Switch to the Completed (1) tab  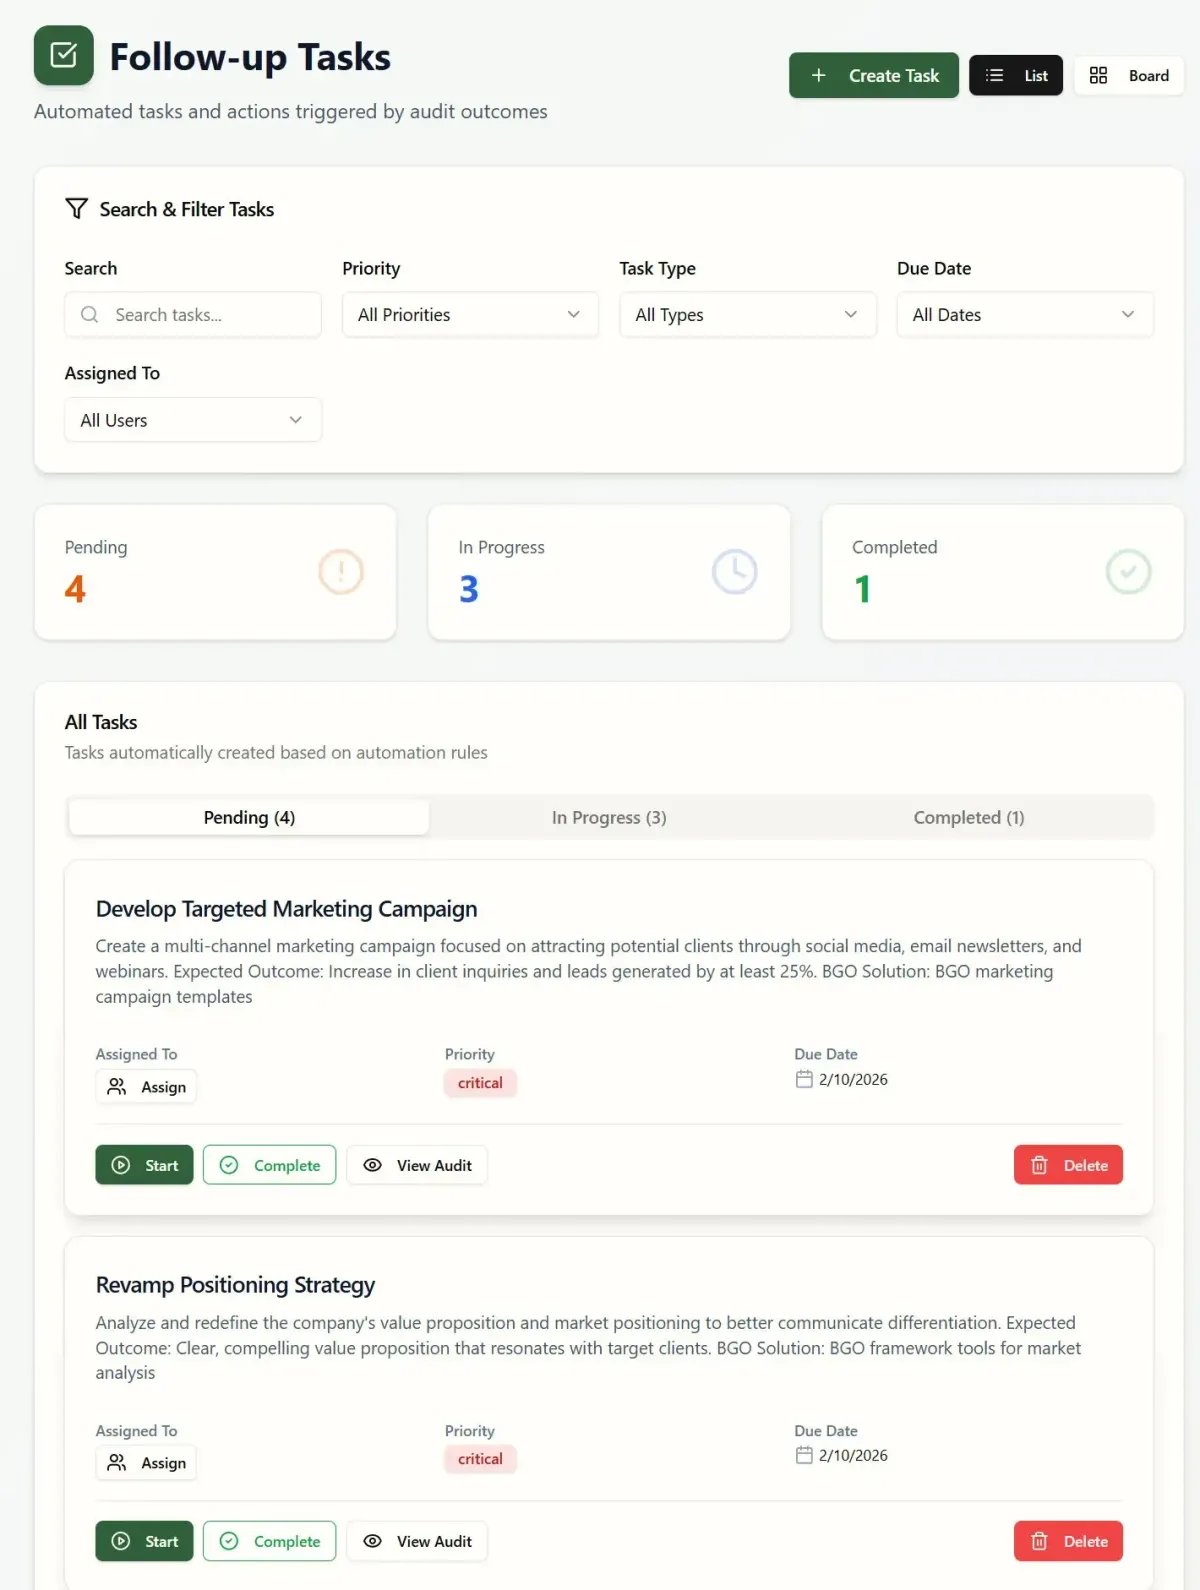(x=967, y=817)
